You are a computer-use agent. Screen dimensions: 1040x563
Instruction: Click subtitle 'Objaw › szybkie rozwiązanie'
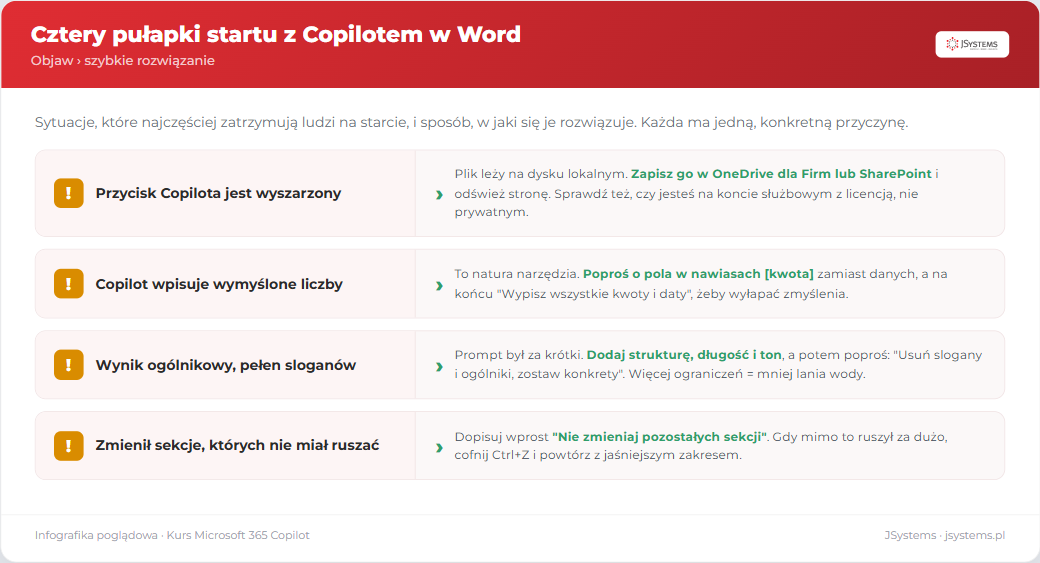click(123, 60)
